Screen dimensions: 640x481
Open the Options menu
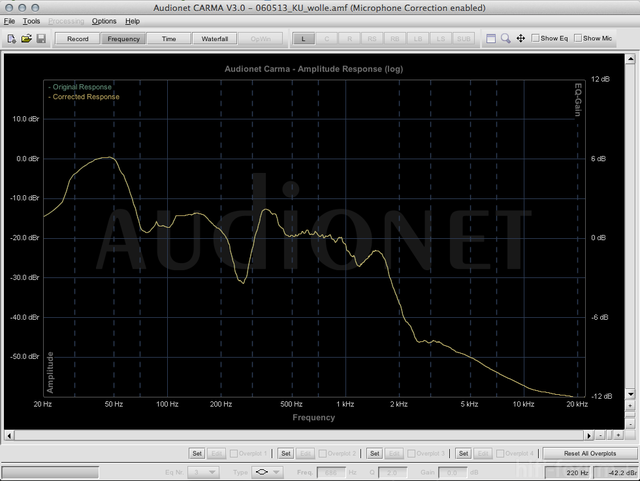tap(104, 21)
